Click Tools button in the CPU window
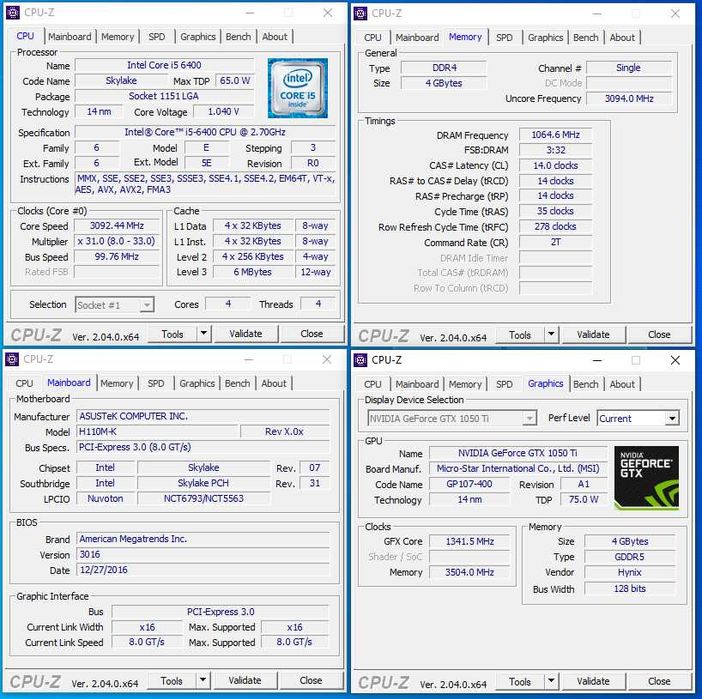 coord(172,334)
